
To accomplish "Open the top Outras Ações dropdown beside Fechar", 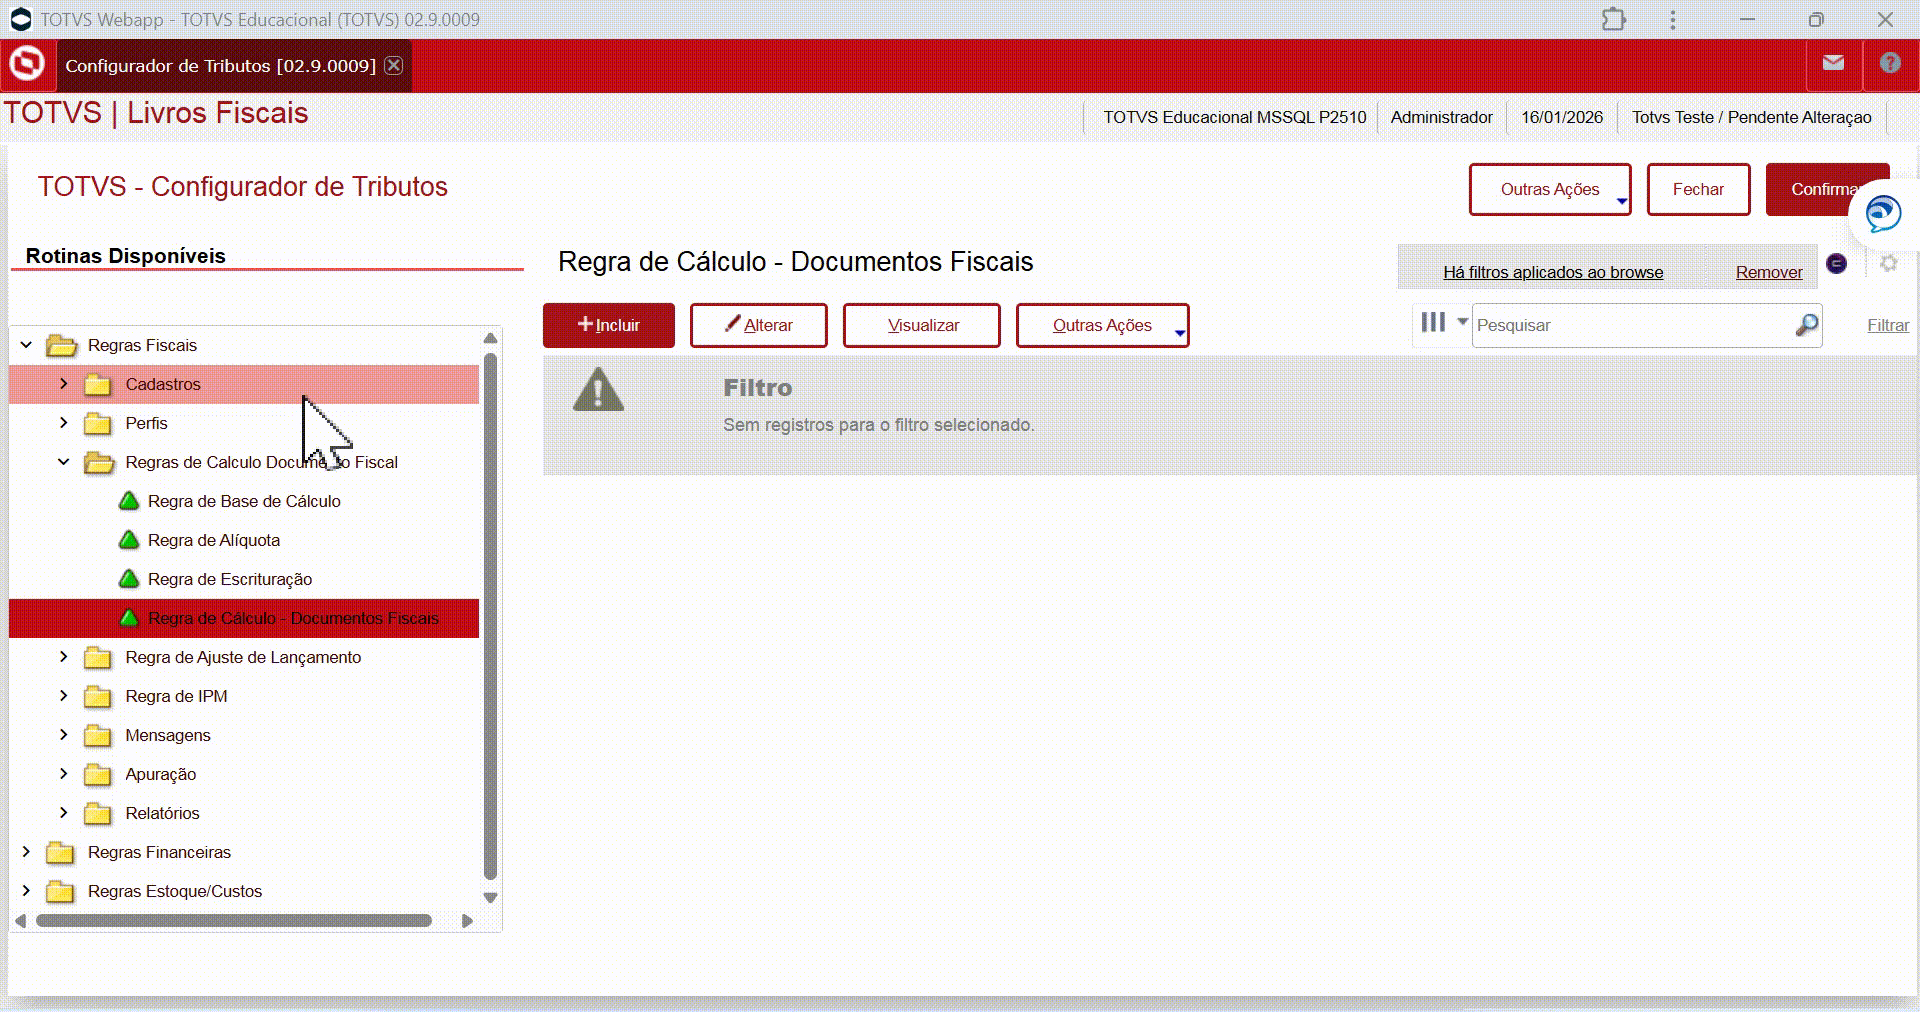I will point(1550,189).
